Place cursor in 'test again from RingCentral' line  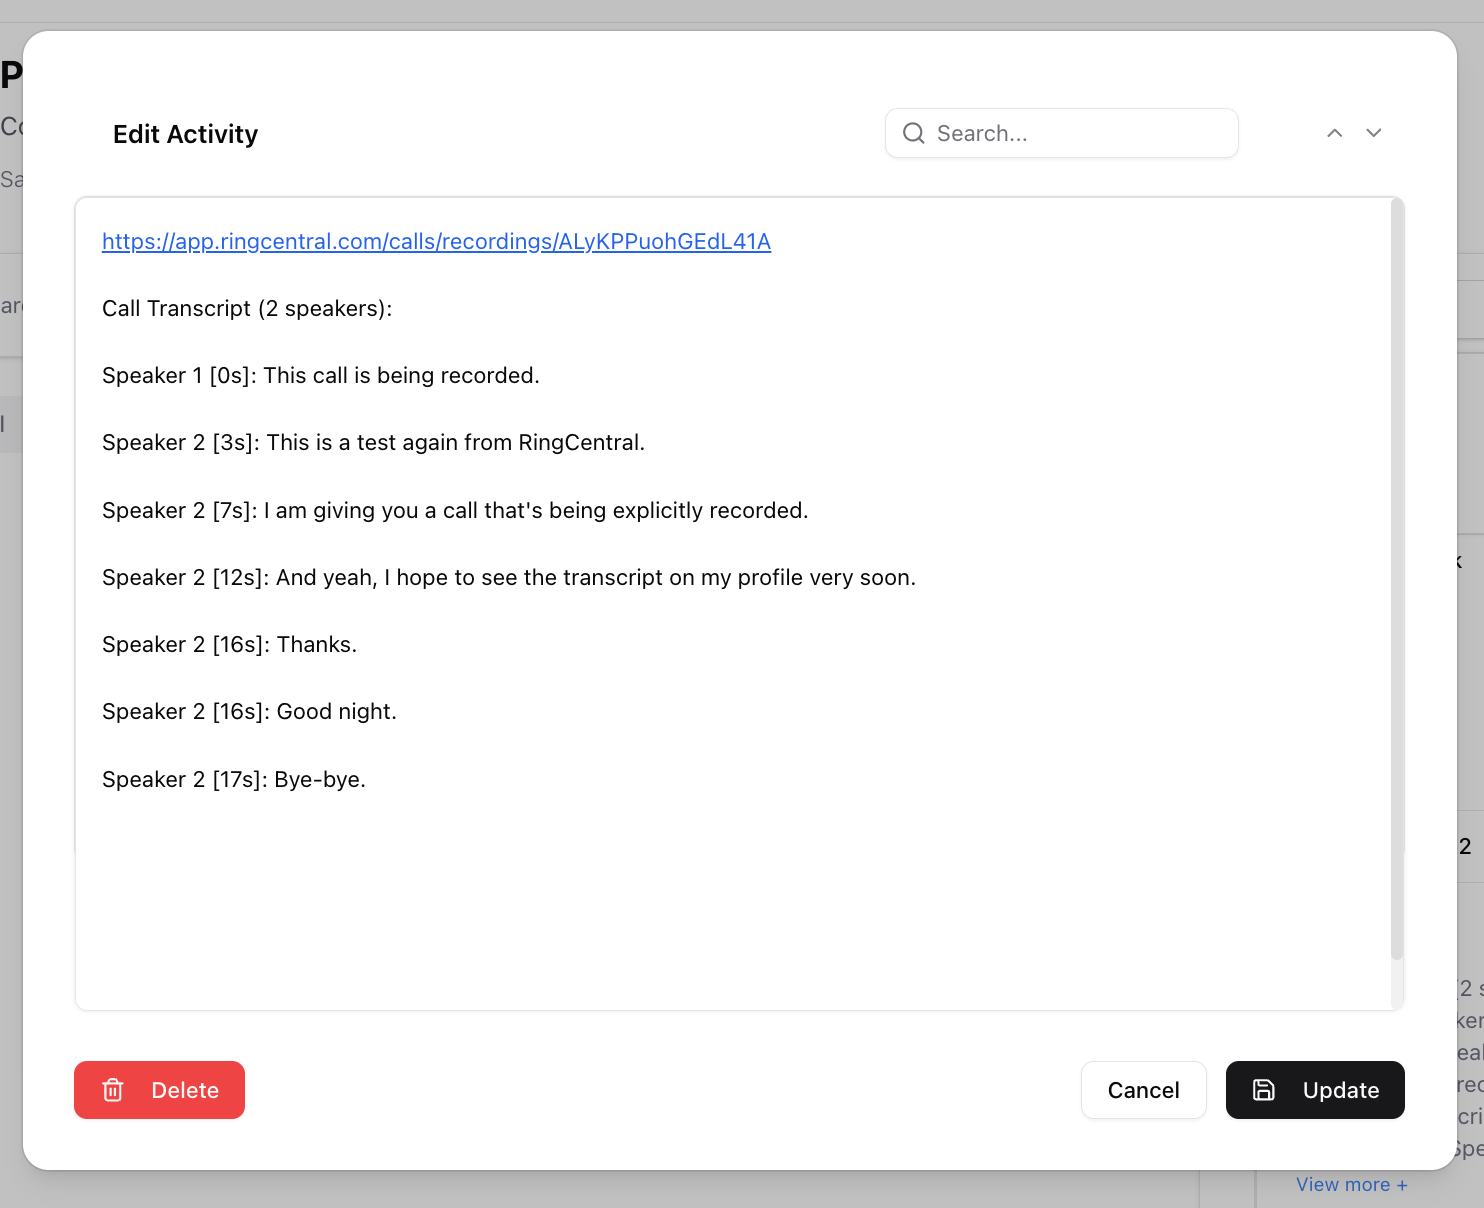374,443
